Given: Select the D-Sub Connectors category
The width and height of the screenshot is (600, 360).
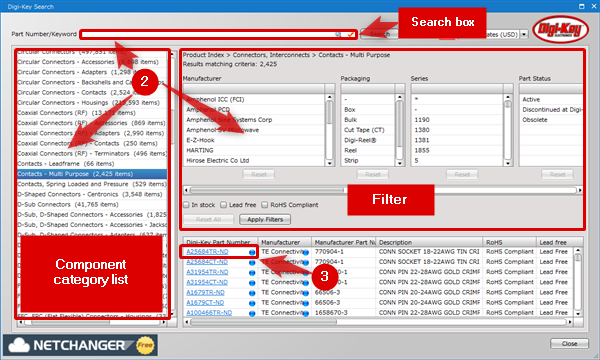Looking at the screenshot, I should (92, 205).
